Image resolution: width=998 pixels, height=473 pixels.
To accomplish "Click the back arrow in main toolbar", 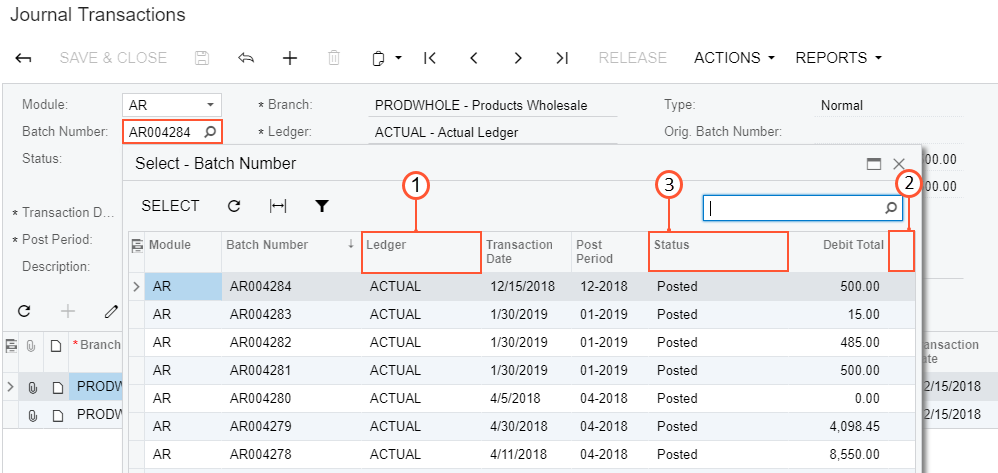I will [24, 58].
